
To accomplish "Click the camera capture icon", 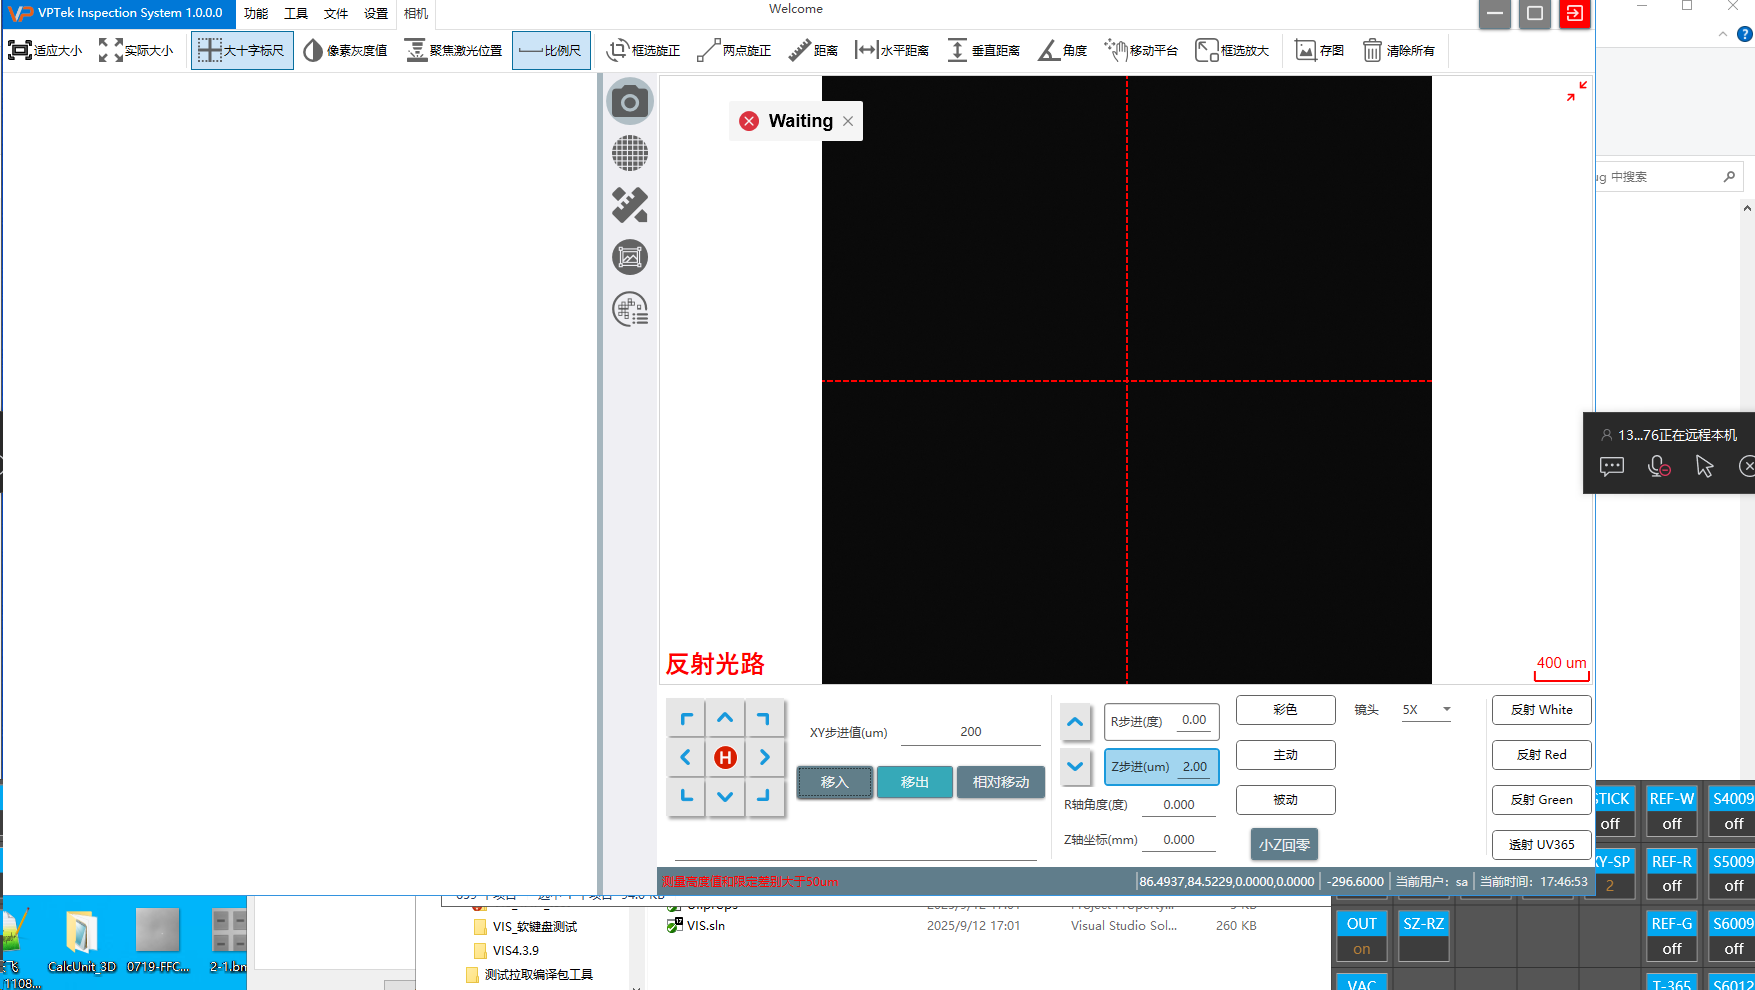I will (629, 102).
